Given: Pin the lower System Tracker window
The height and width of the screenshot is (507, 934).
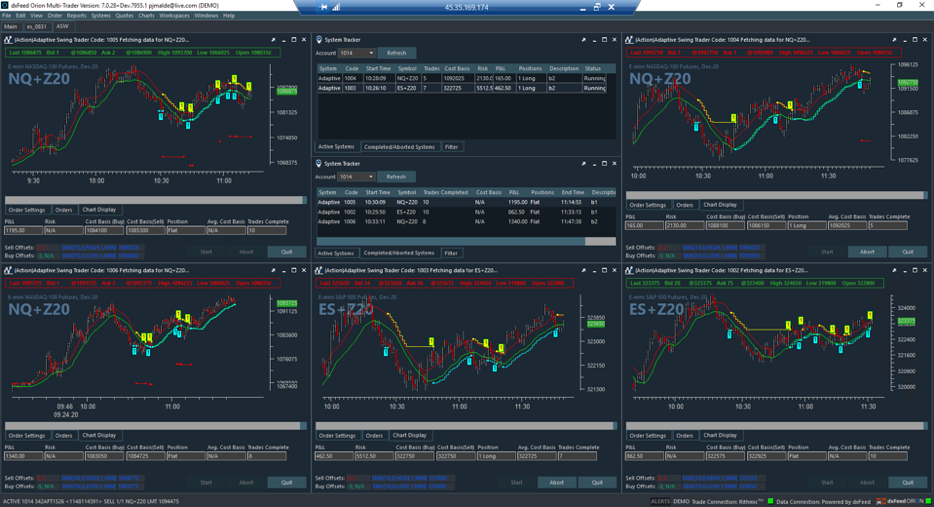Looking at the screenshot, I should tap(584, 164).
